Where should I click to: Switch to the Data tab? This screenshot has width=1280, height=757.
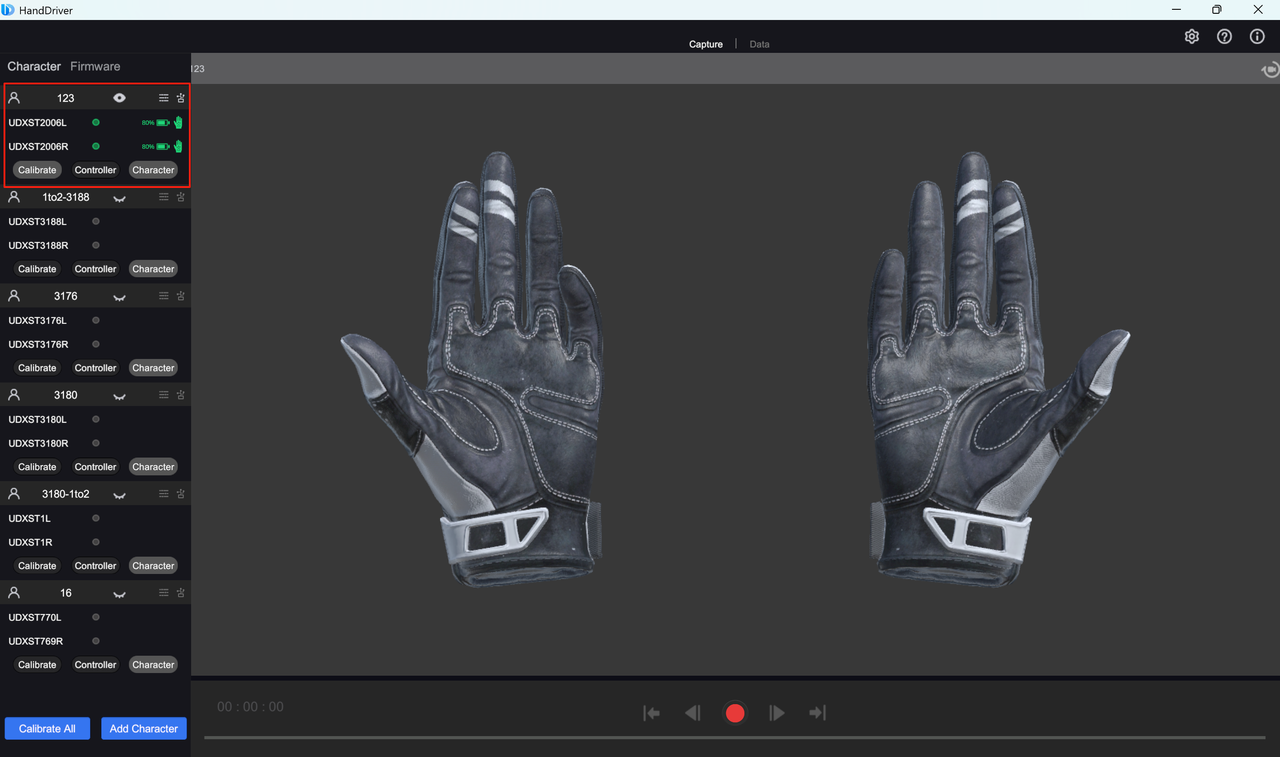[x=759, y=44]
